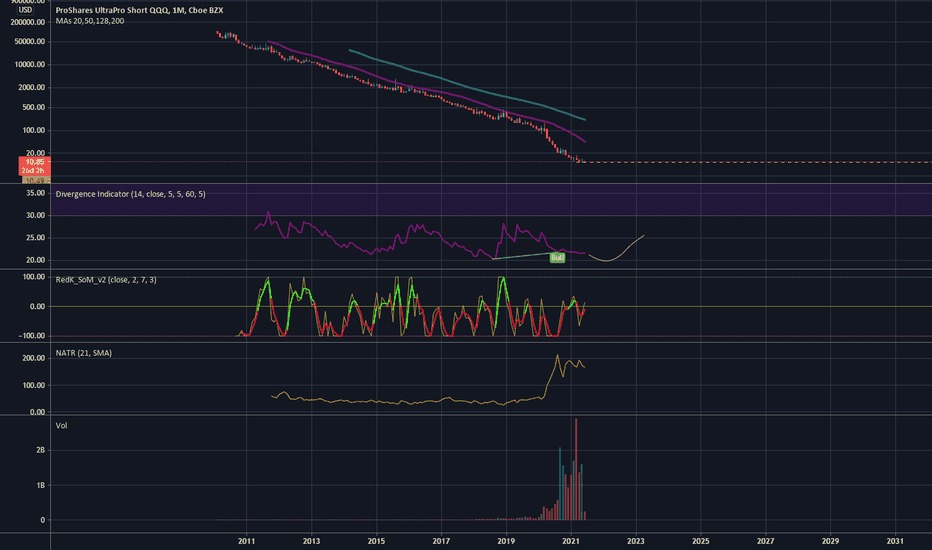Select the MAs 20,50,128,200 indicator legend
The height and width of the screenshot is (550, 932).
[90, 21]
